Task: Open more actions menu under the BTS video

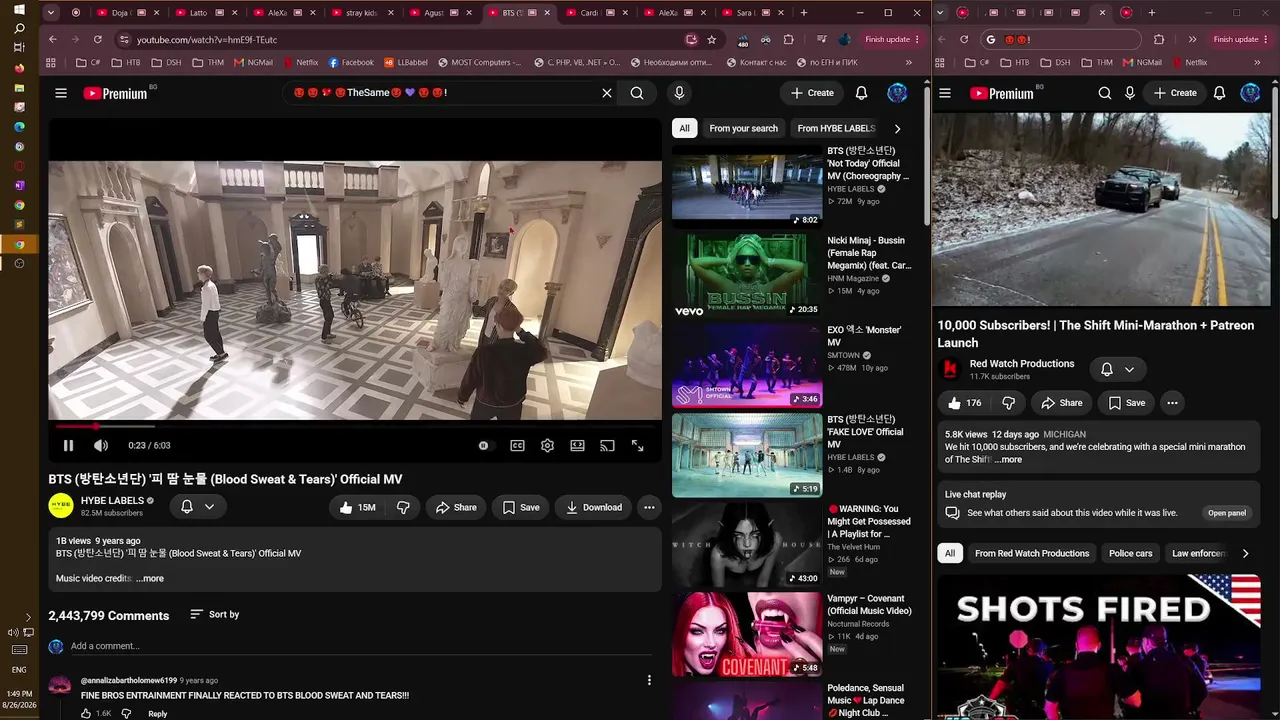Action: (x=649, y=507)
